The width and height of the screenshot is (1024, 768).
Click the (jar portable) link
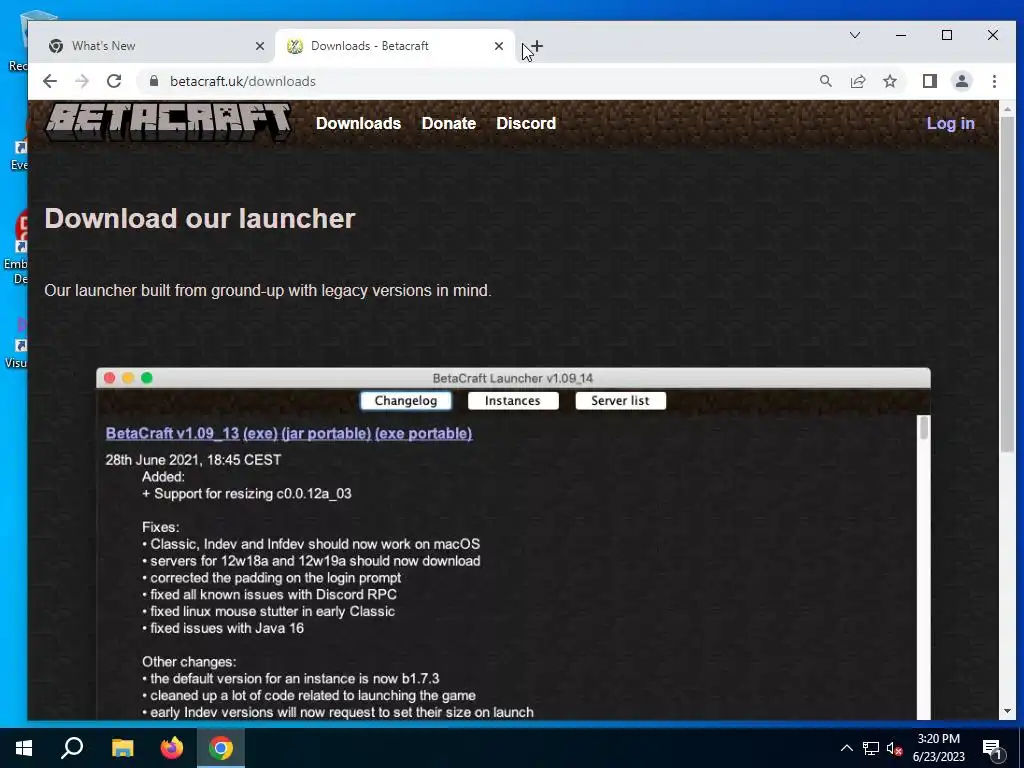pos(326,434)
